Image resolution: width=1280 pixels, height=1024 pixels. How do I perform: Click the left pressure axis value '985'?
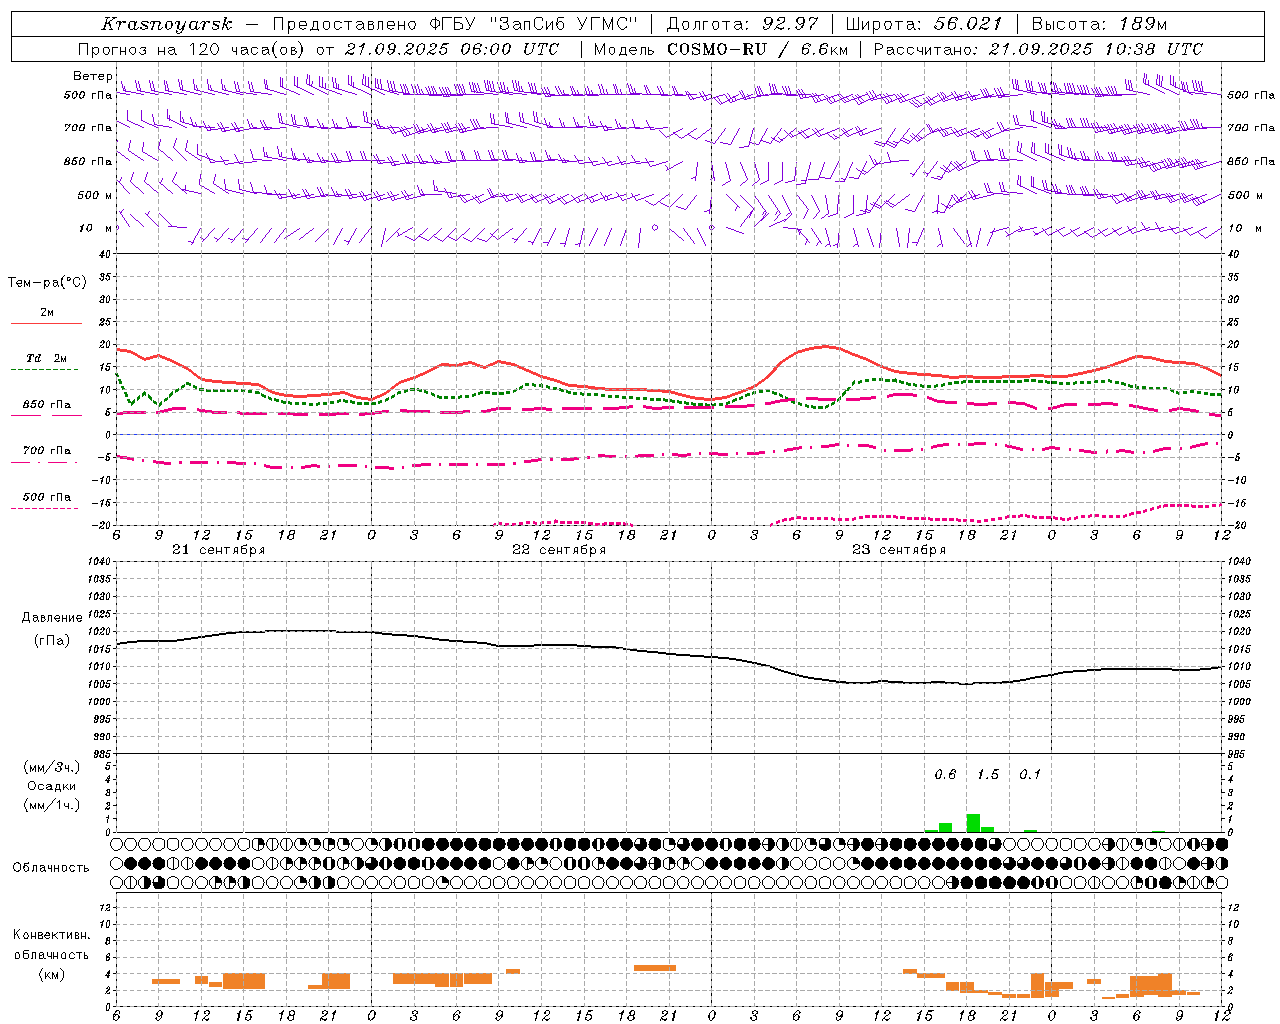point(102,754)
